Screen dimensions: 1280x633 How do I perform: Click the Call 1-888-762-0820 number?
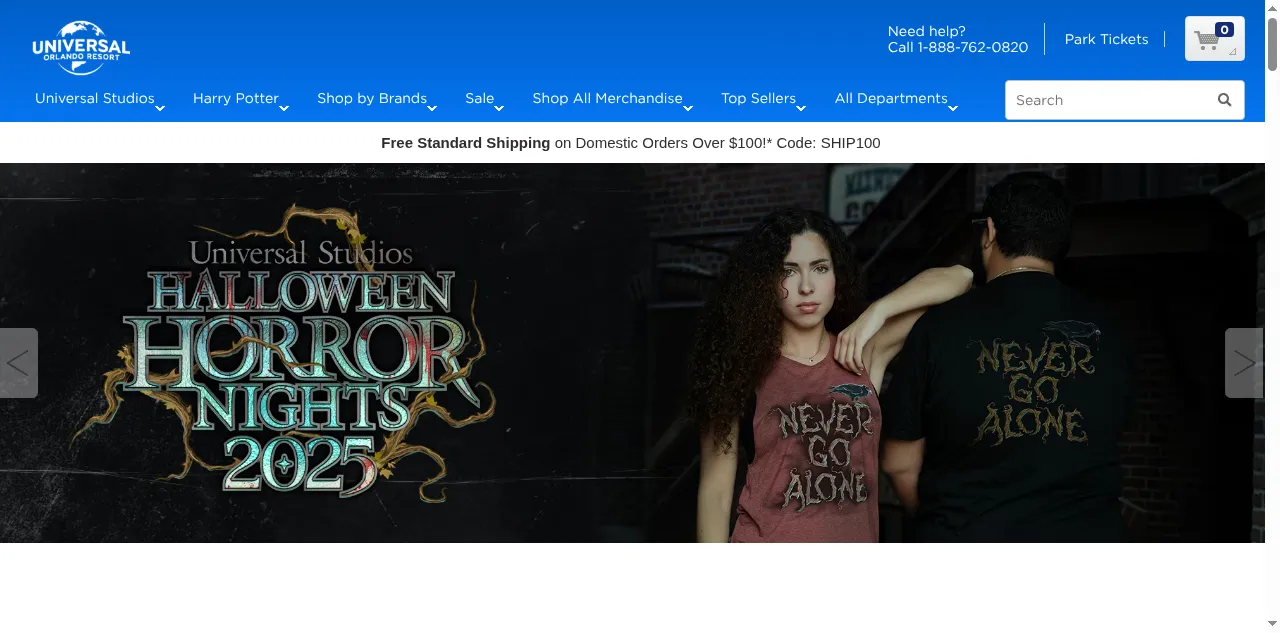[958, 47]
